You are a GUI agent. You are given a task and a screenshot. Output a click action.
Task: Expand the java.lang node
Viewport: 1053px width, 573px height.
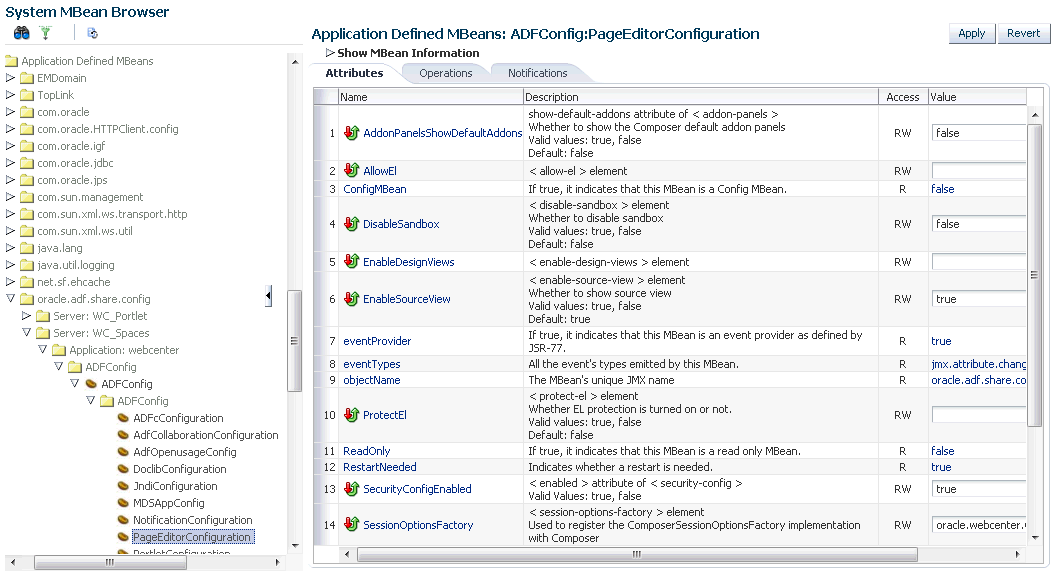[10, 247]
